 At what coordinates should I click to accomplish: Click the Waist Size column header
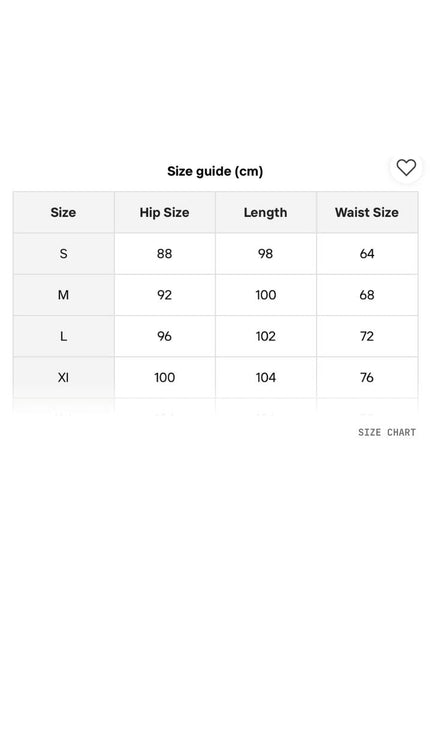click(367, 212)
